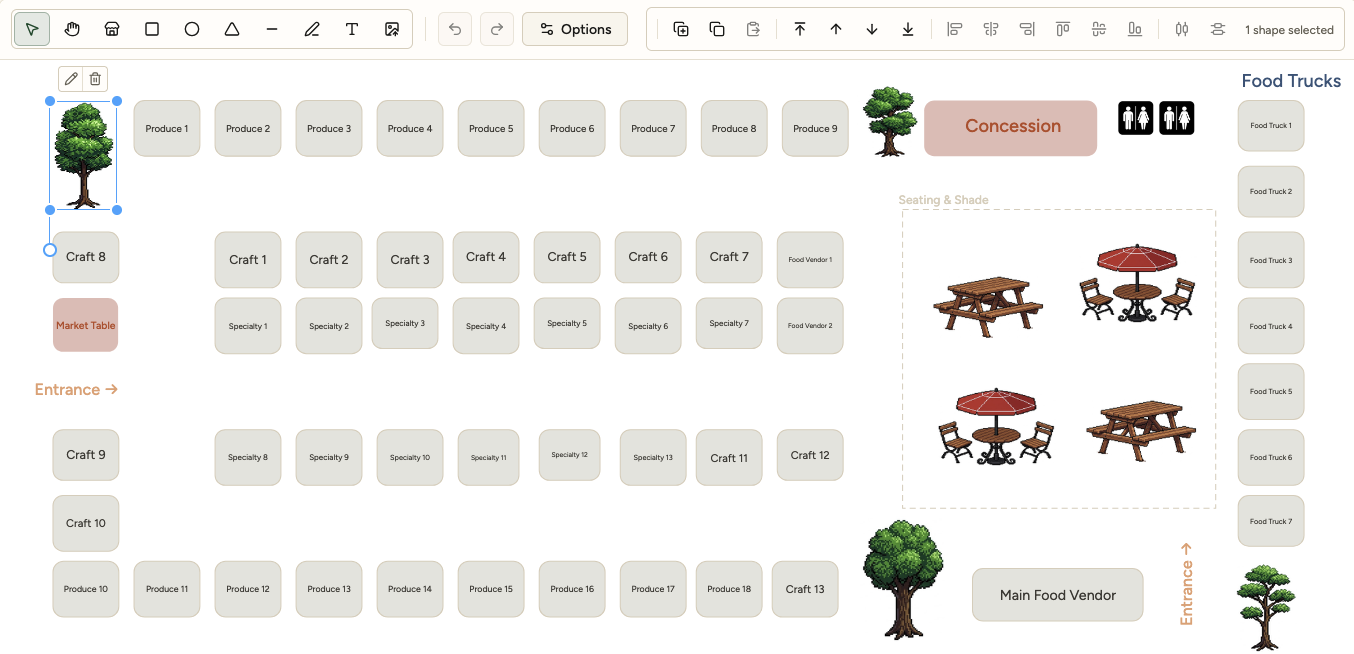
Task: Redo the last undone action
Action: (x=497, y=29)
